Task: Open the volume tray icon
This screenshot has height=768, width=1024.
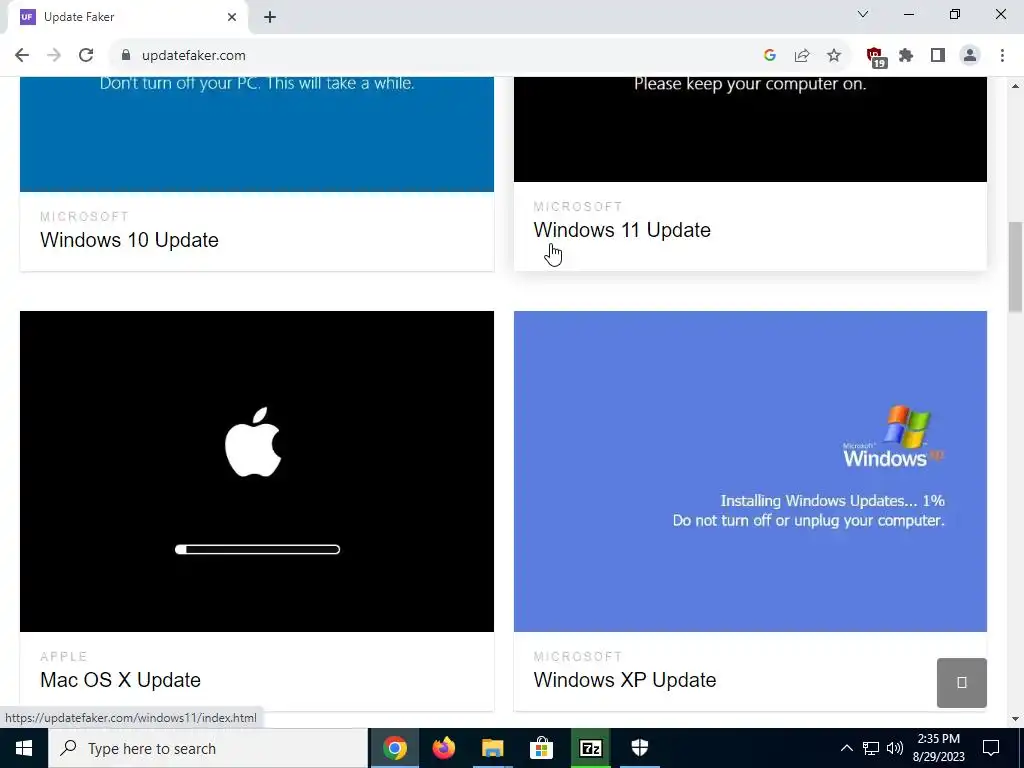Action: tap(895, 748)
